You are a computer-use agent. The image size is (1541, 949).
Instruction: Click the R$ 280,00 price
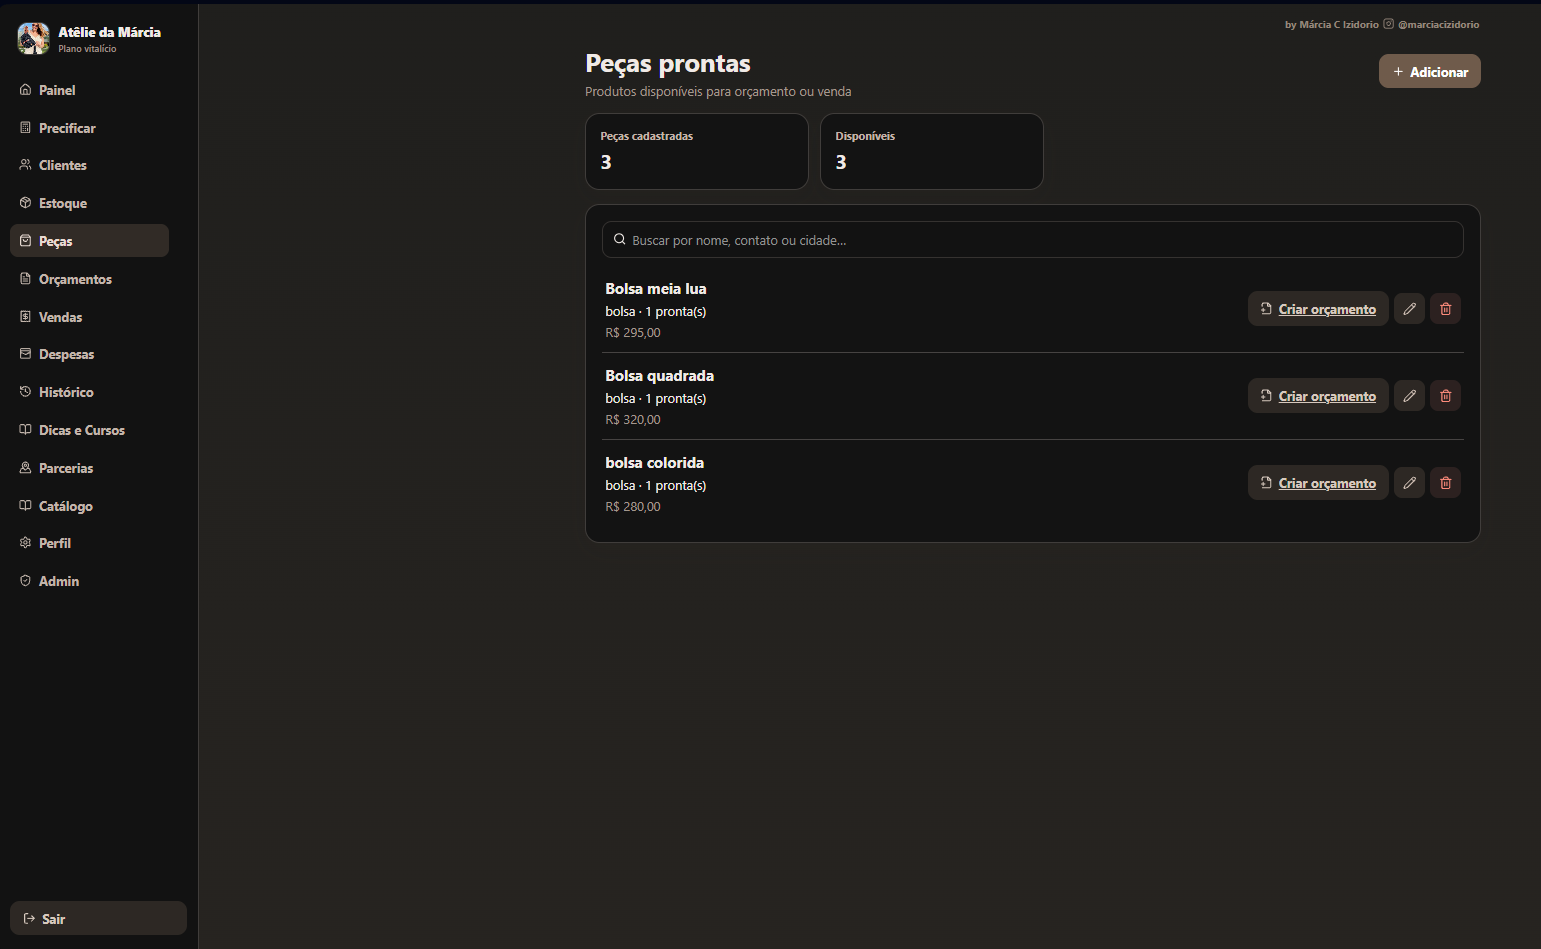point(633,507)
